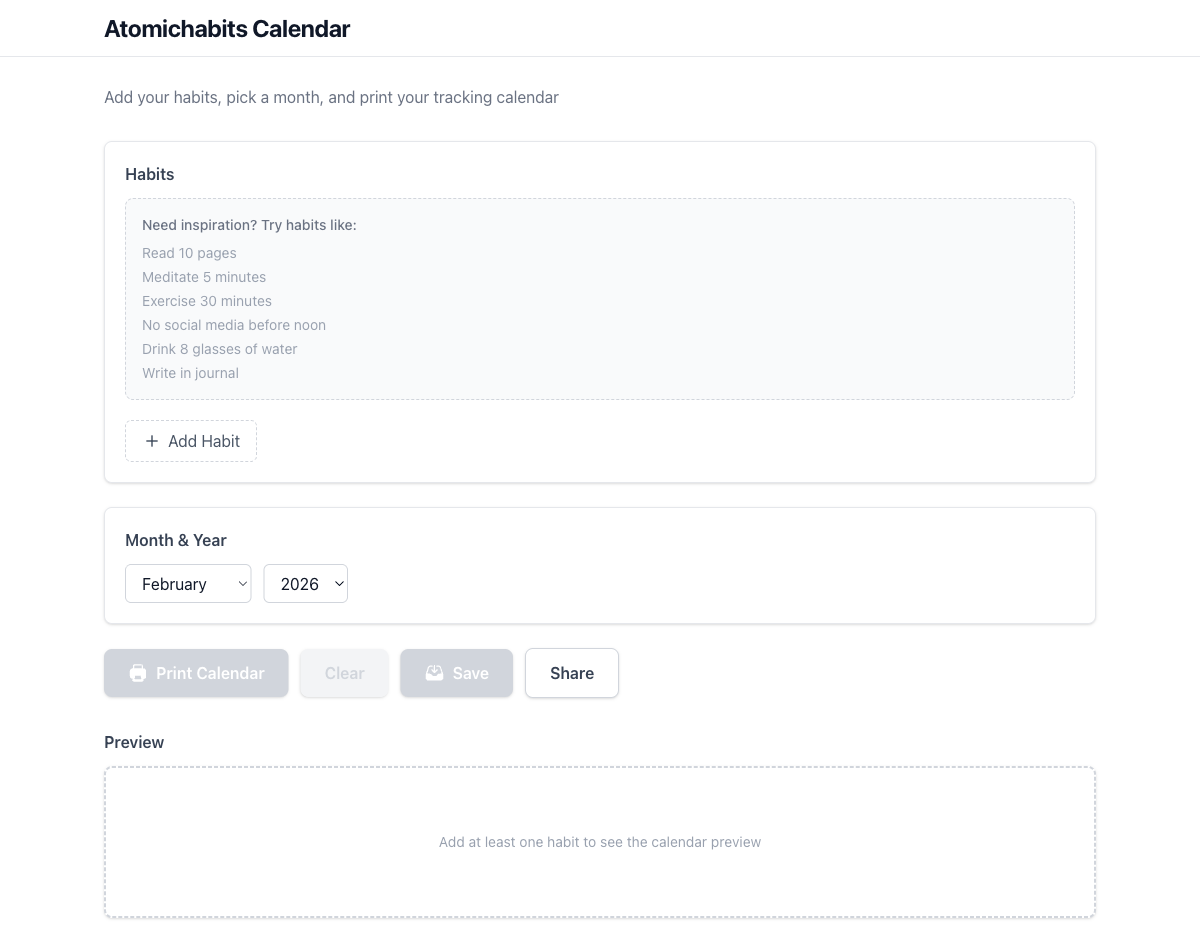Viewport: 1200px width, 937px height.
Task: Click the empty calendar Preview area
Action: (x=599, y=841)
